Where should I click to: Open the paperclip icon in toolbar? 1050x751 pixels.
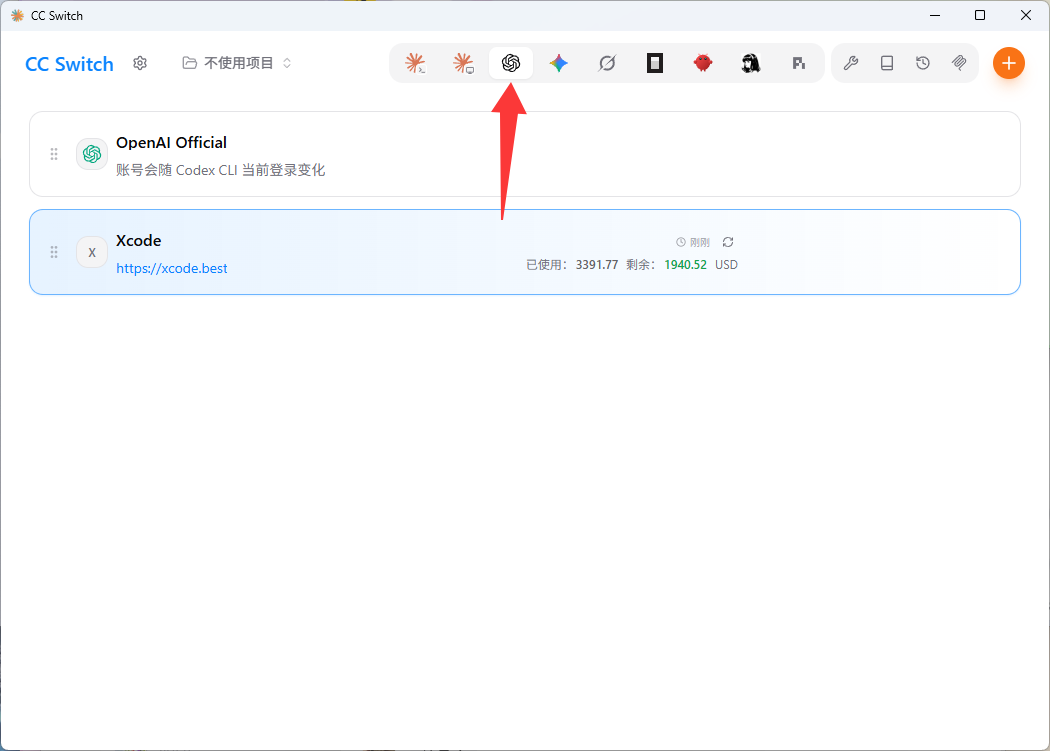959,64
